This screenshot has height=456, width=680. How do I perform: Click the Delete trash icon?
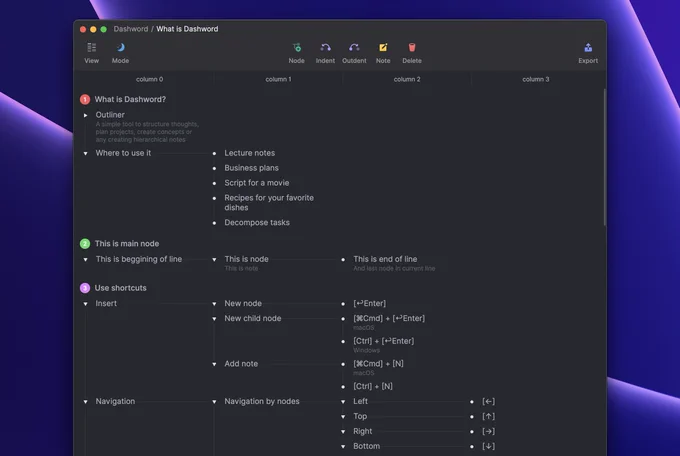pyautogui.click(x=412, y=47)
